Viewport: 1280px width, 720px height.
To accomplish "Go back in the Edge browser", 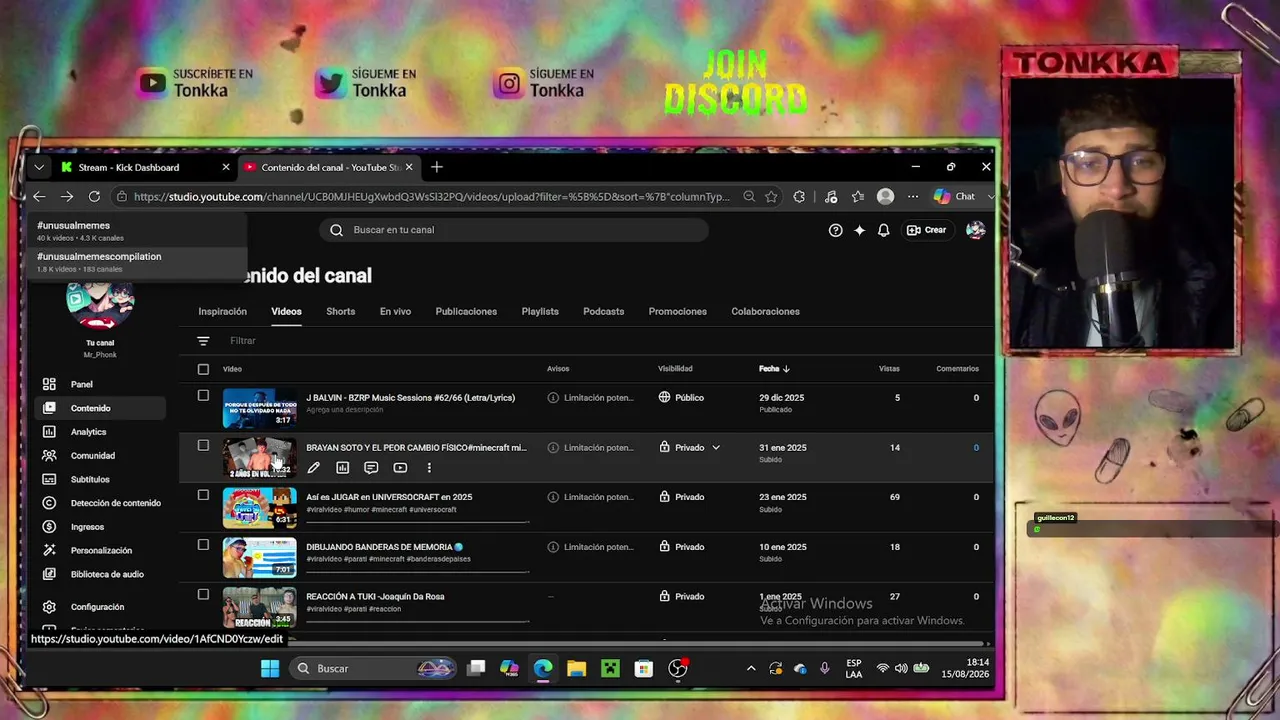I will (39, 197).
